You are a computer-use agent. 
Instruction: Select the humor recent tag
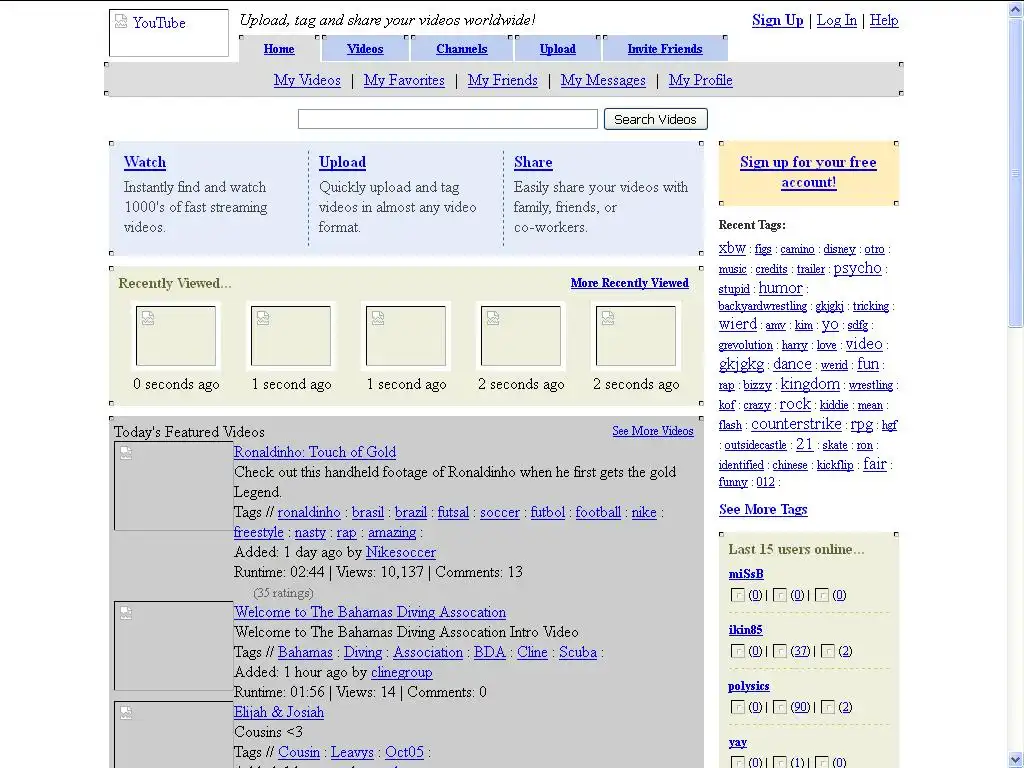780,287
